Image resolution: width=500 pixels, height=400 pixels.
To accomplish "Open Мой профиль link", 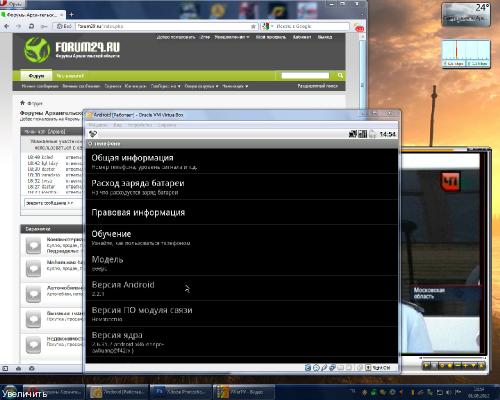I will tap(271, 37).
